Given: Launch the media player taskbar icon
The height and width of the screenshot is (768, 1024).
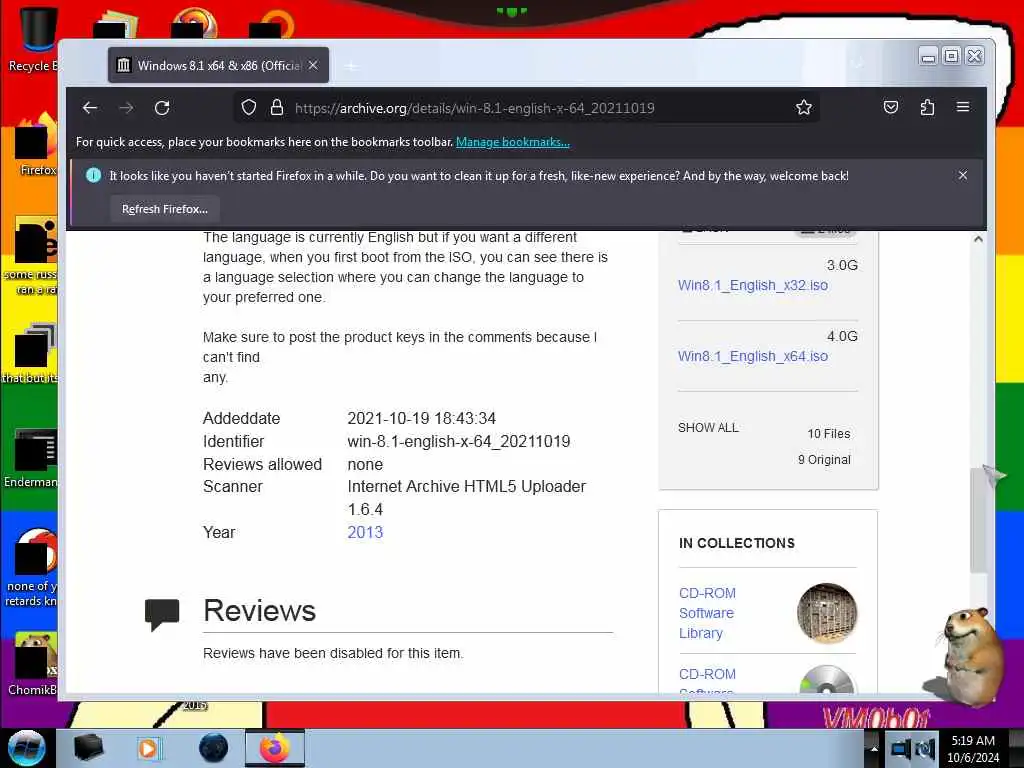Looking at the screenshot, I should (x=149, y=748).
